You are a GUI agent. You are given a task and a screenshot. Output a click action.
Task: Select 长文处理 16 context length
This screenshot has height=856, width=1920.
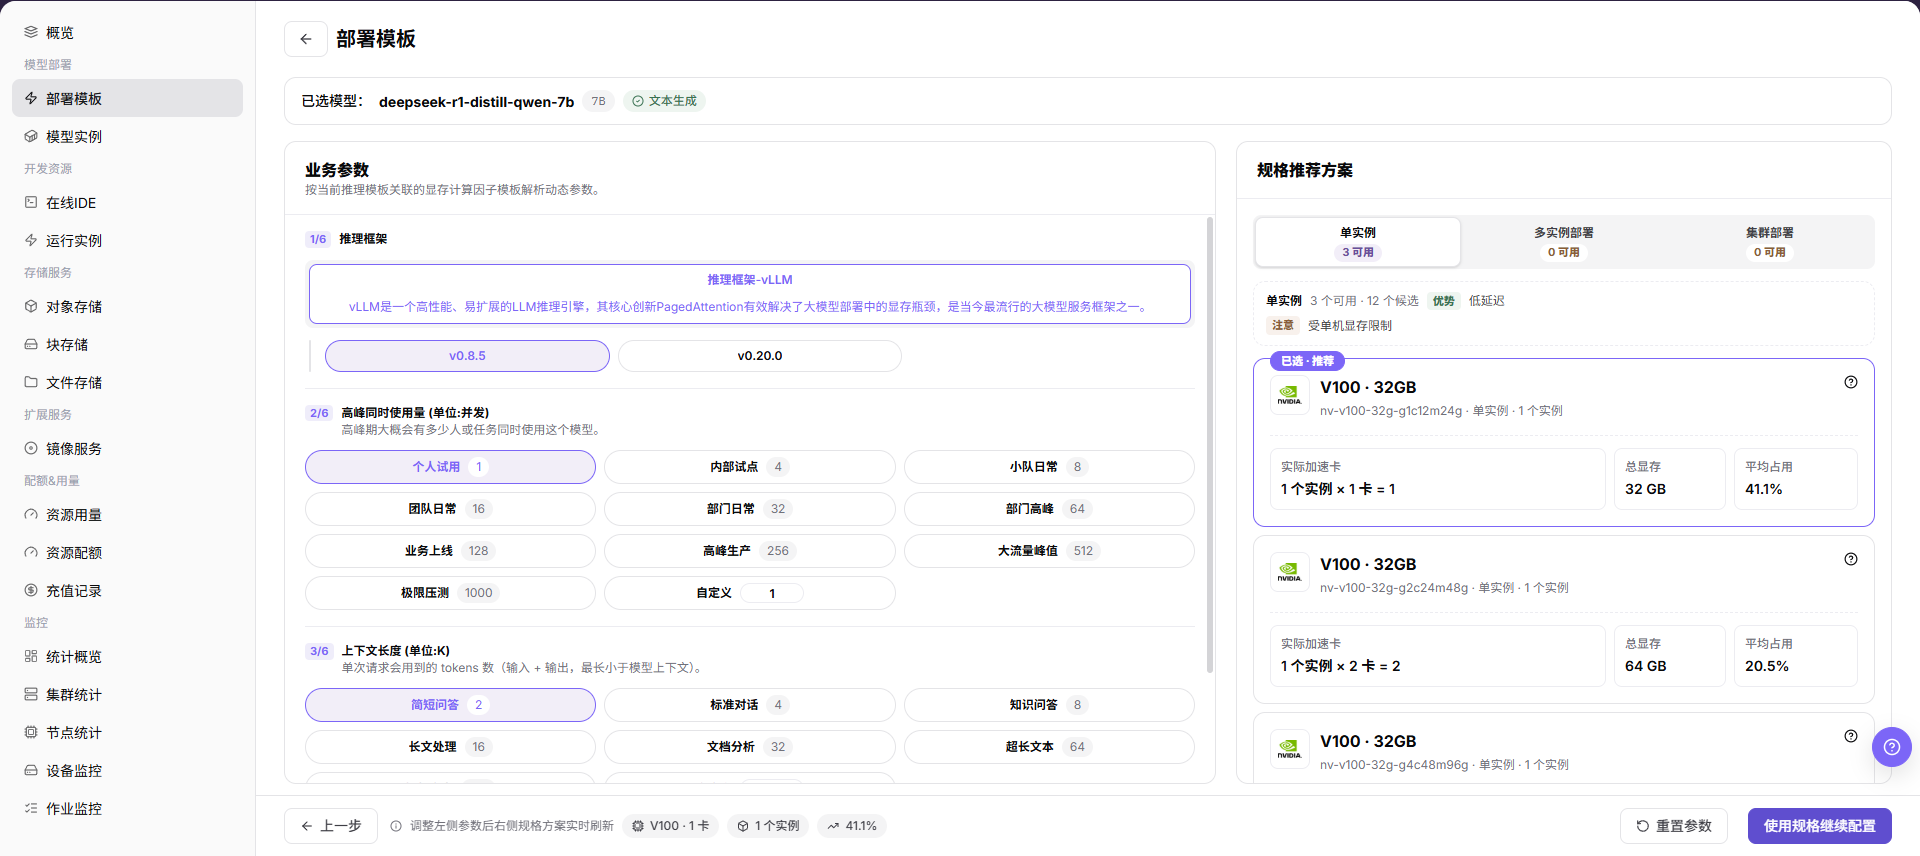[x=450, y=747]
